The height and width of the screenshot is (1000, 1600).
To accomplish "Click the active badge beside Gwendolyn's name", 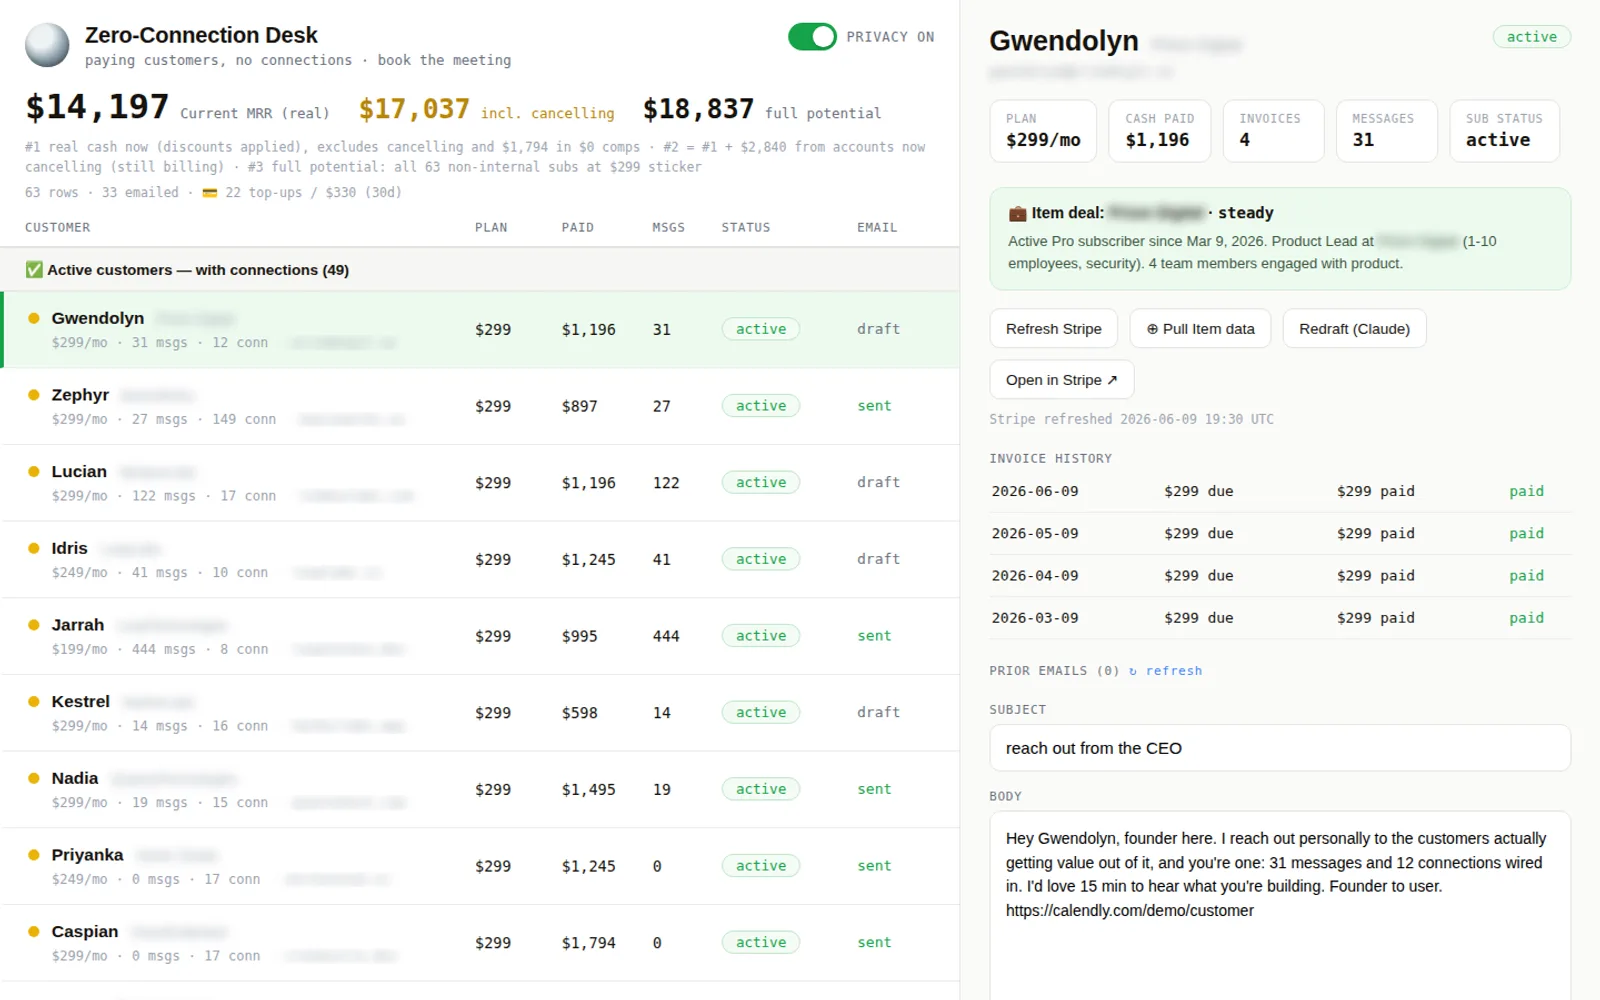I will [1532, 37].
